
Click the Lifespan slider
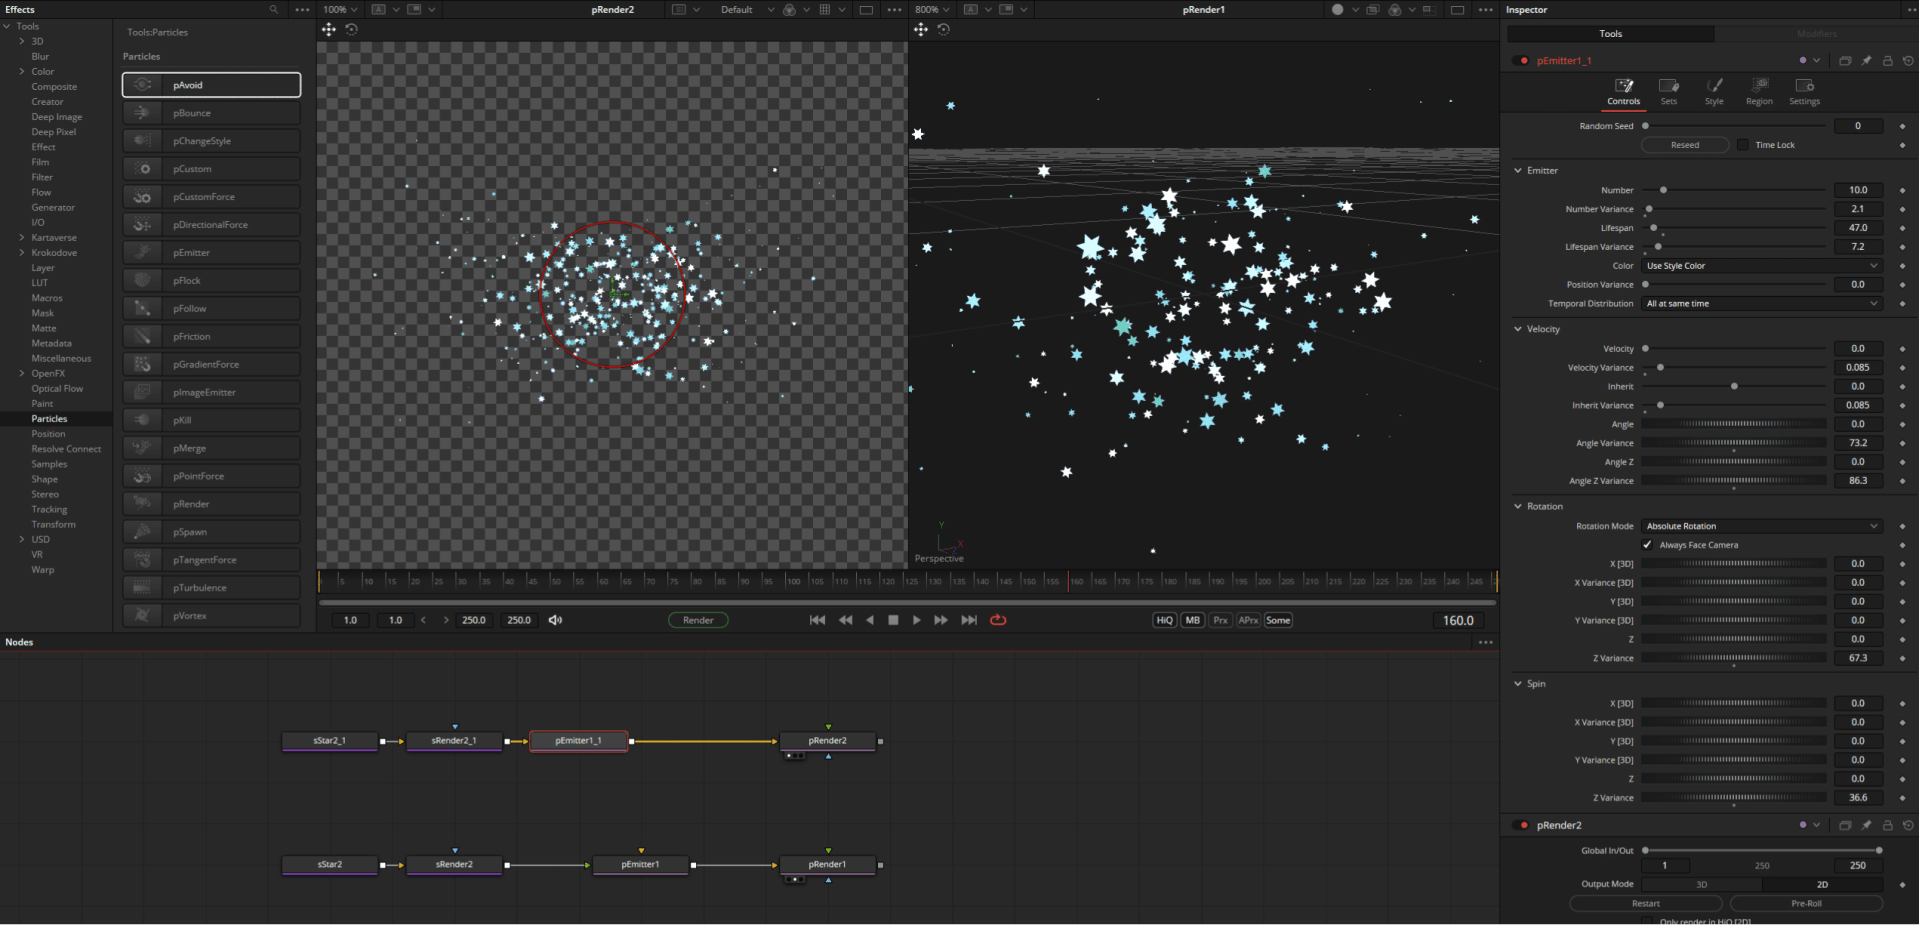1736,228
